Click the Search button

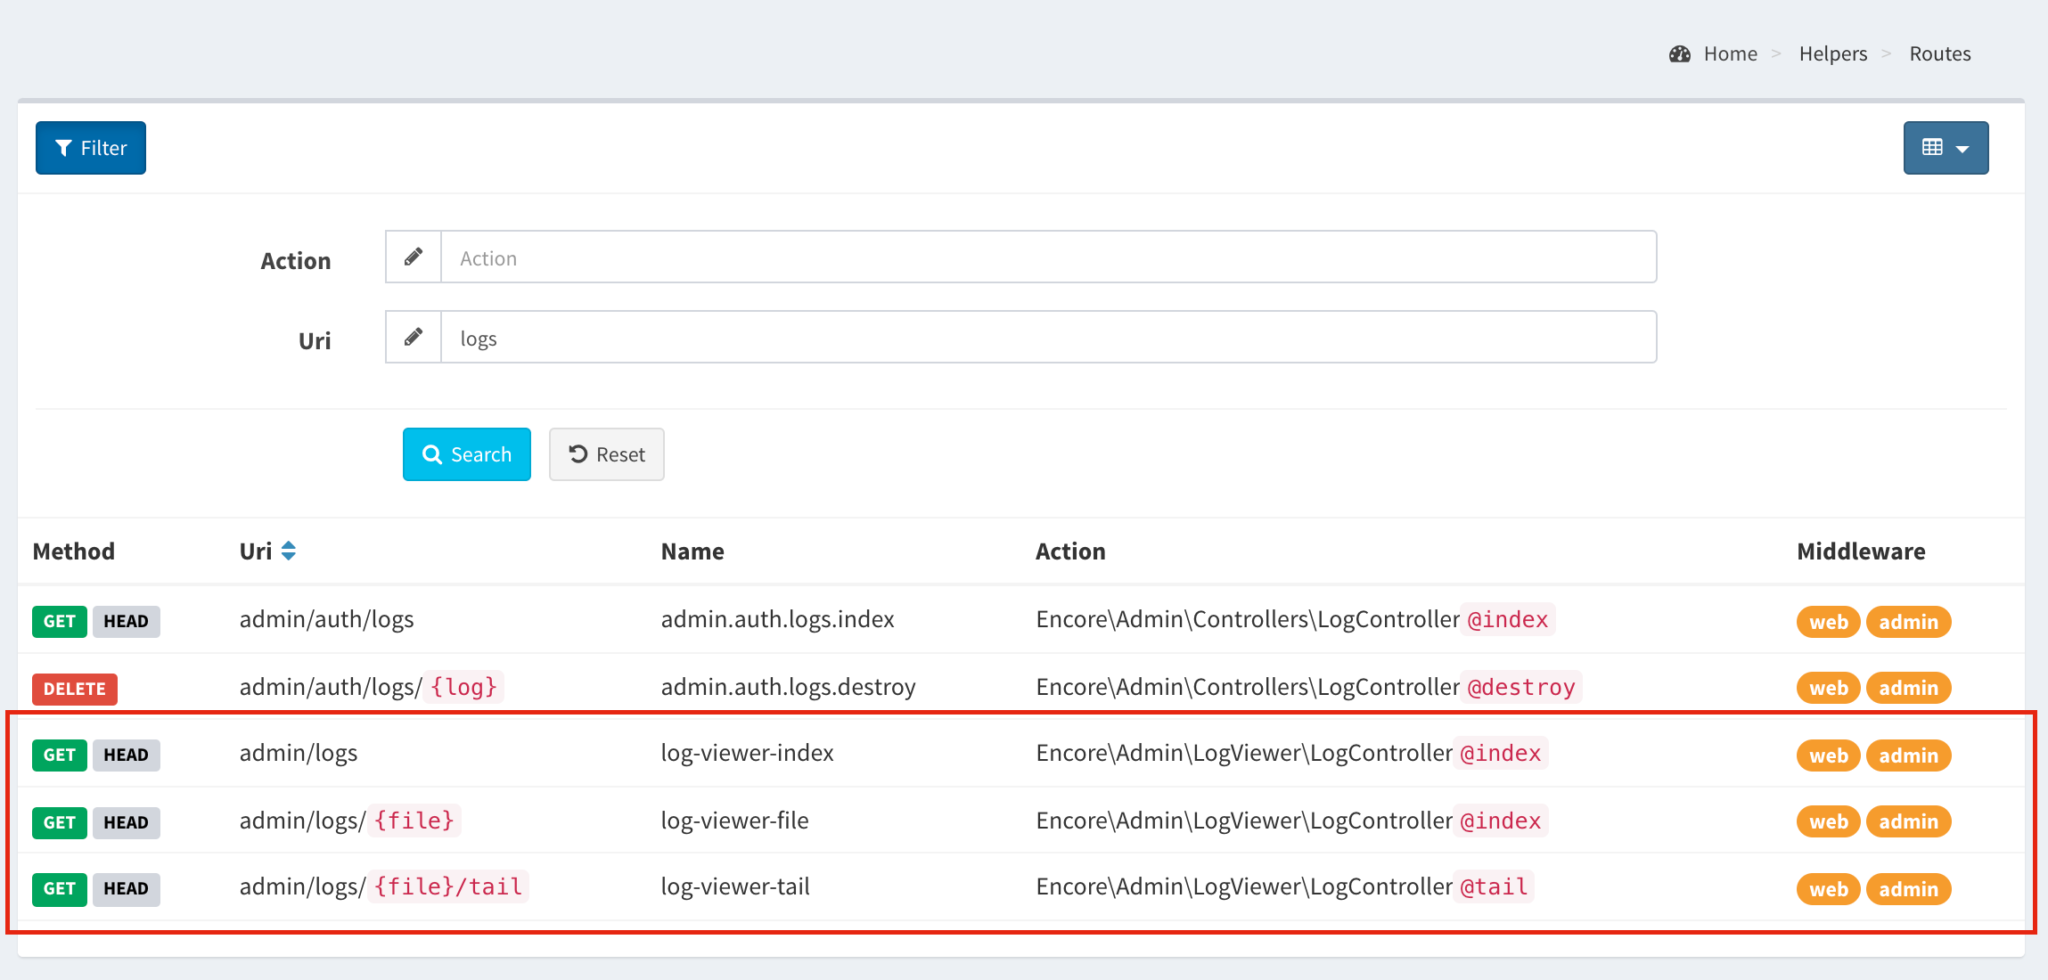pos(466,454)
